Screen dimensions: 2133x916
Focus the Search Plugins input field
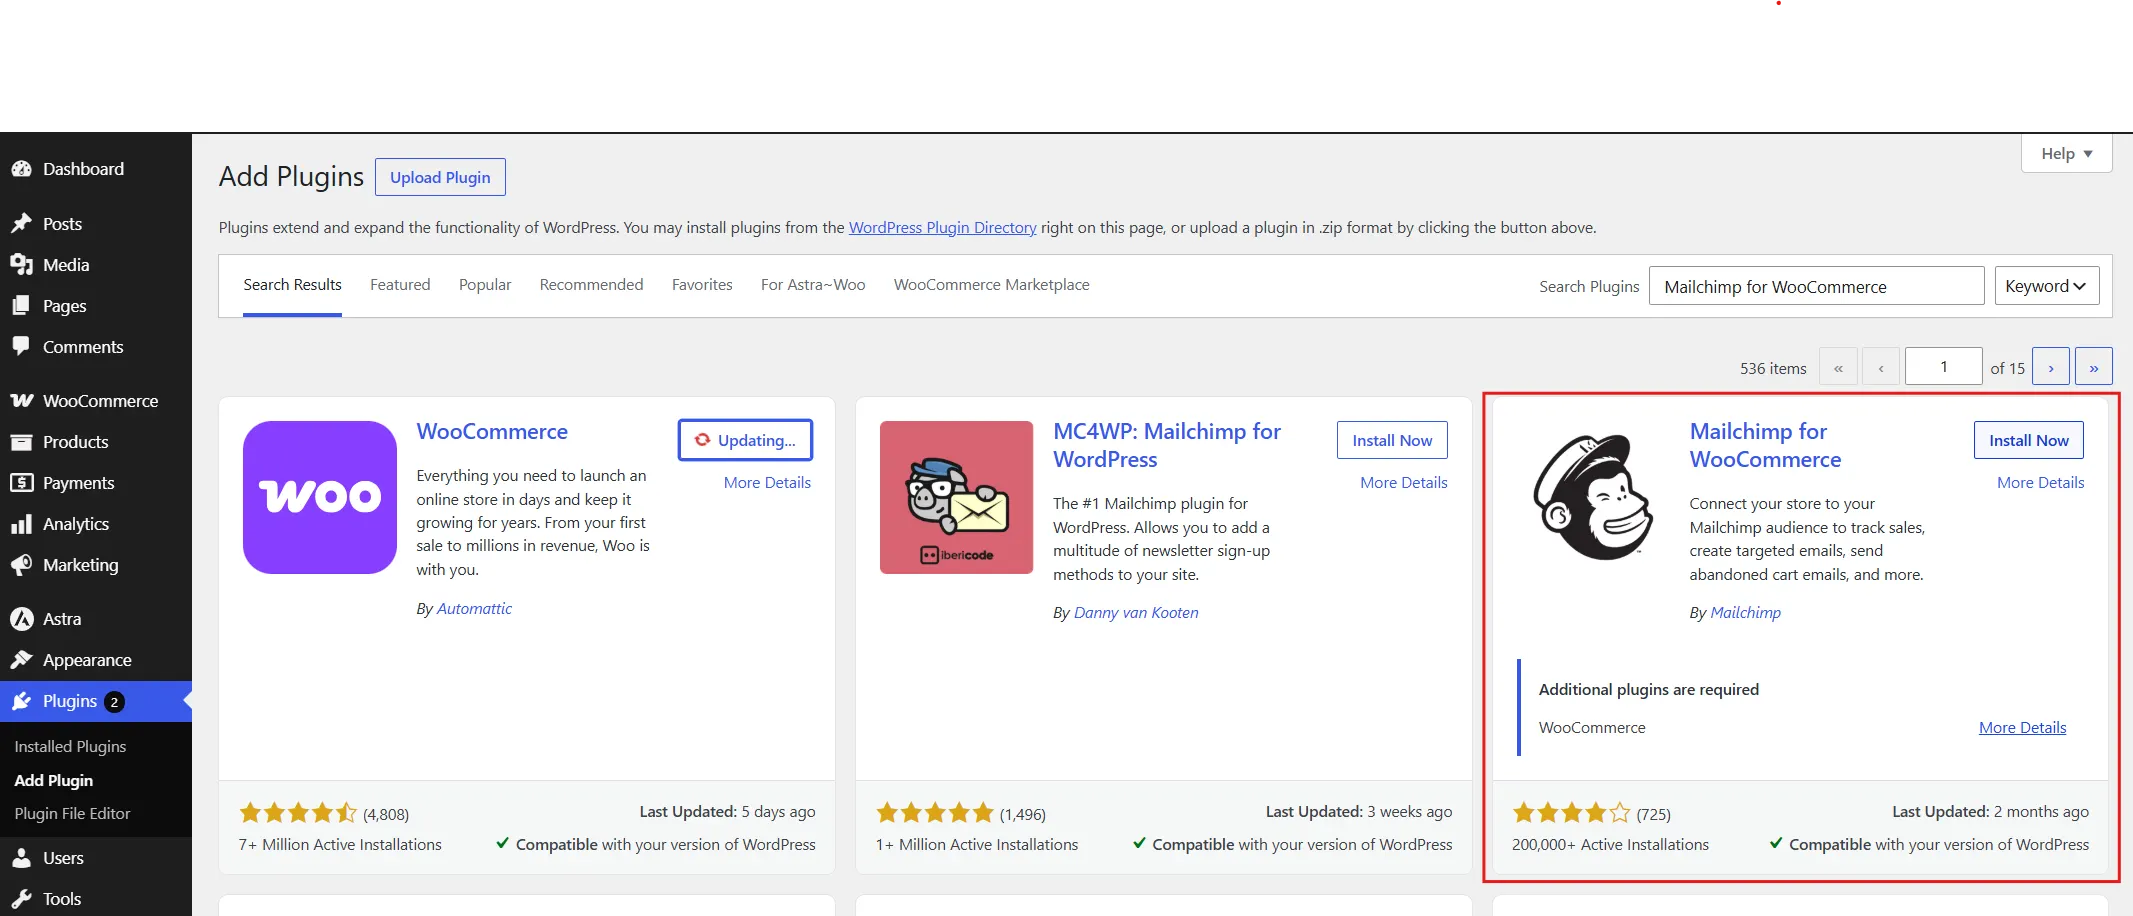pyautogui.click(x=1816, y=286)
